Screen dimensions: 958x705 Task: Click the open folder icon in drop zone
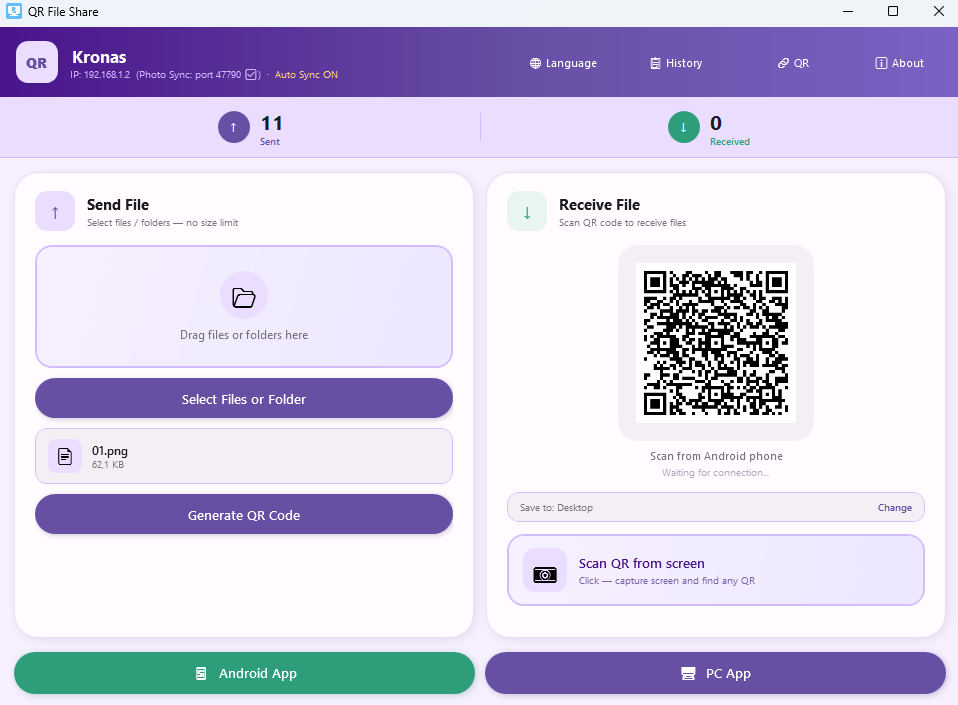point(244,296)
